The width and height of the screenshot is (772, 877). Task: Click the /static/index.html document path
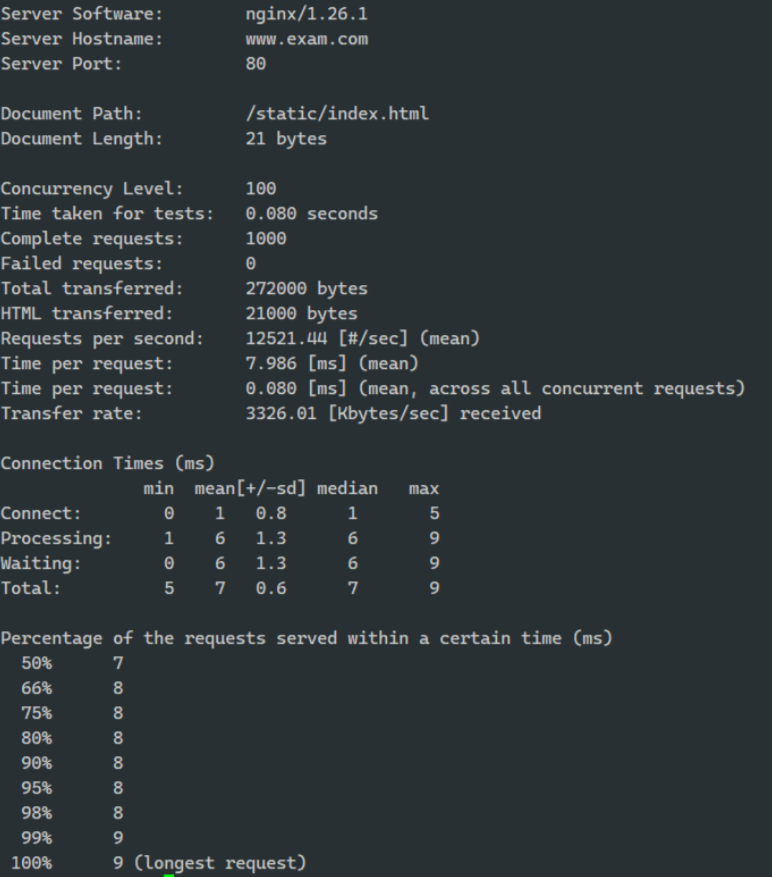337,114
